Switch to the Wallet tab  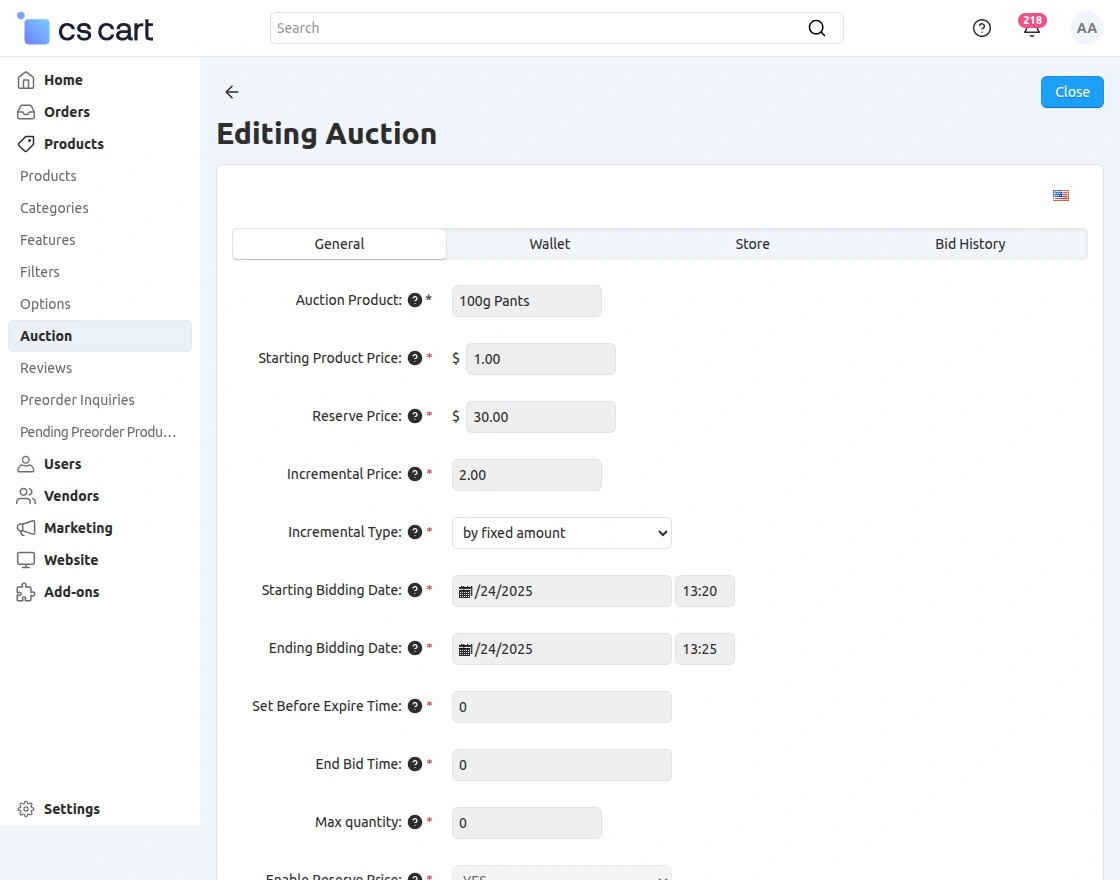pyautogui.click(x=549, y=243)
